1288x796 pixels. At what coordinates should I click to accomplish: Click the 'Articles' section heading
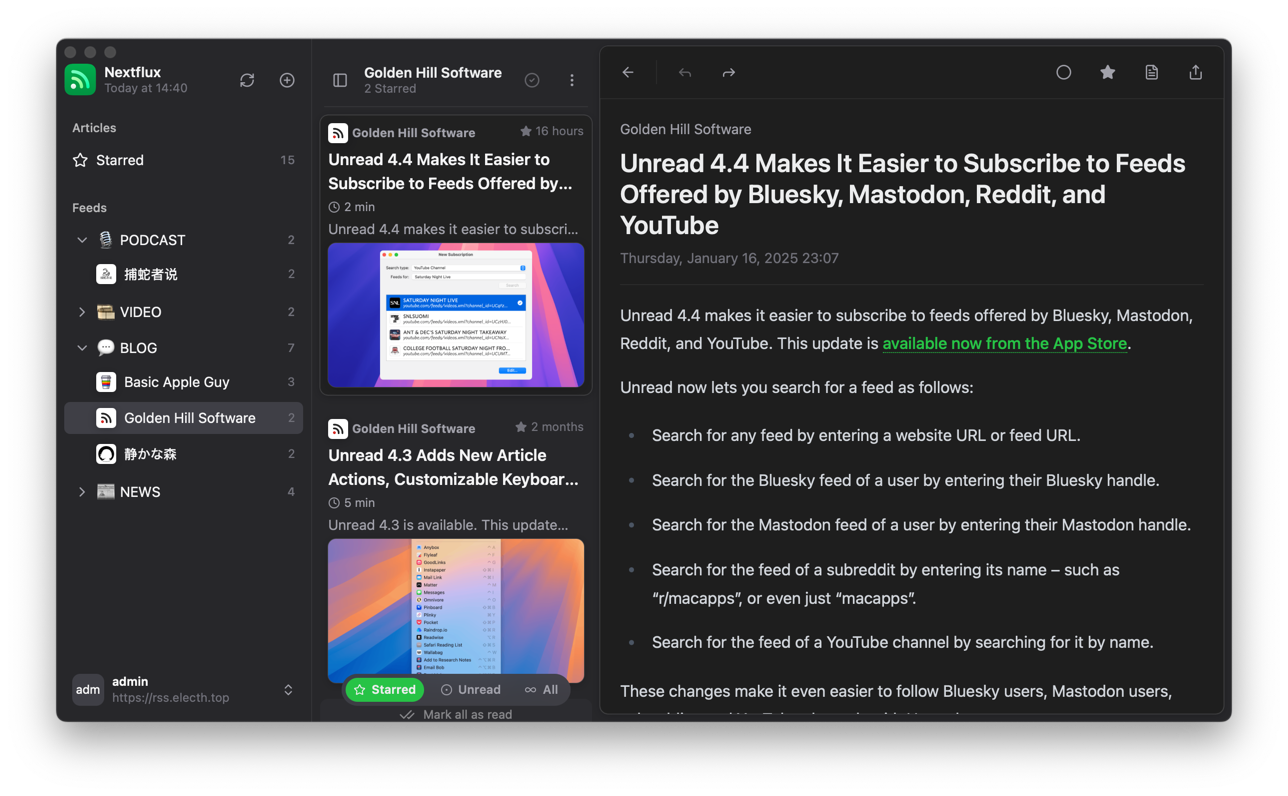click(x=94, y=128)
